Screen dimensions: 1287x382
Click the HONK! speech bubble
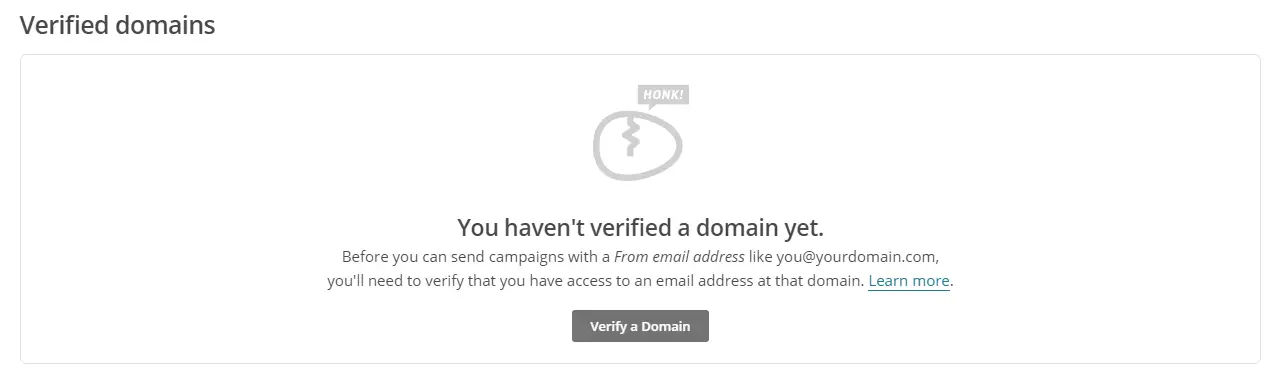pyautogui.click(x=663, y=96)
